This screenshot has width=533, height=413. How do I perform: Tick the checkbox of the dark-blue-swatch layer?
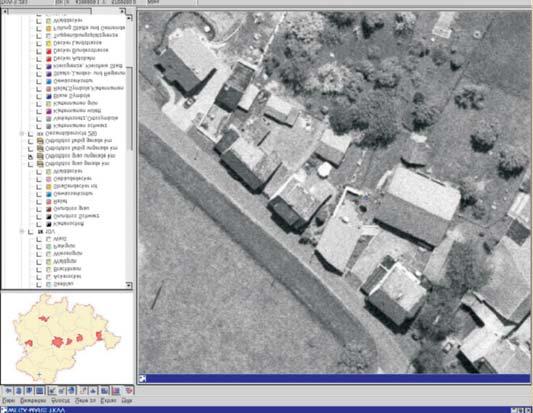39,97
